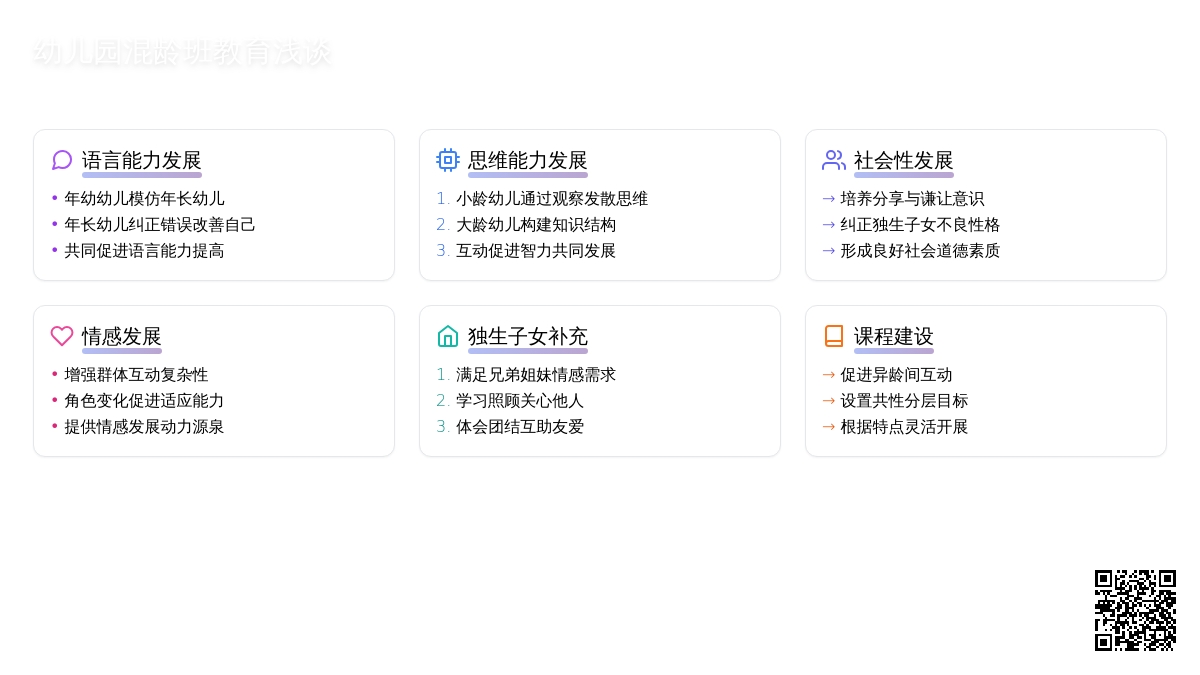This screenshot has width=1200, height=675.
Task: Click the item 大龄幼儿构建知识结构
Action: pyautogui.click(x=536, y=224)
